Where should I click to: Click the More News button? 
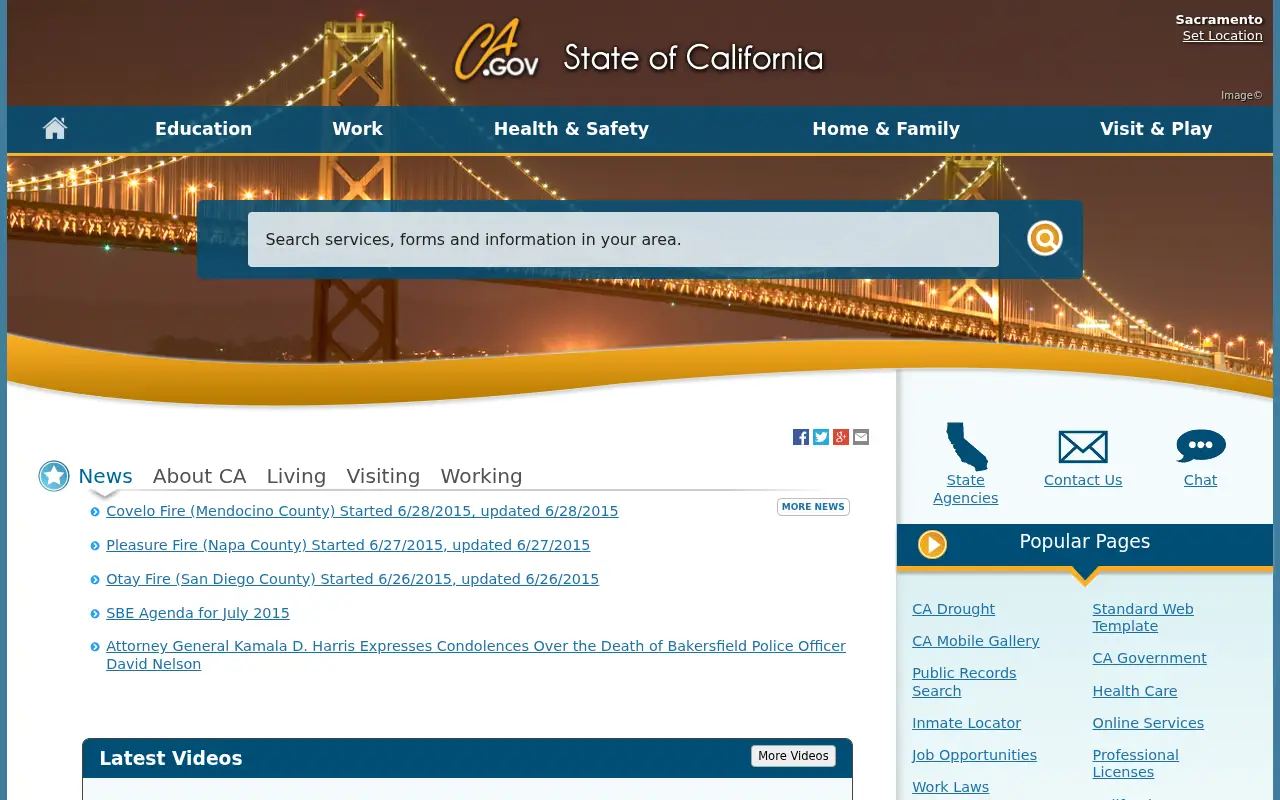pyautogui.click(x=813, y=507)
